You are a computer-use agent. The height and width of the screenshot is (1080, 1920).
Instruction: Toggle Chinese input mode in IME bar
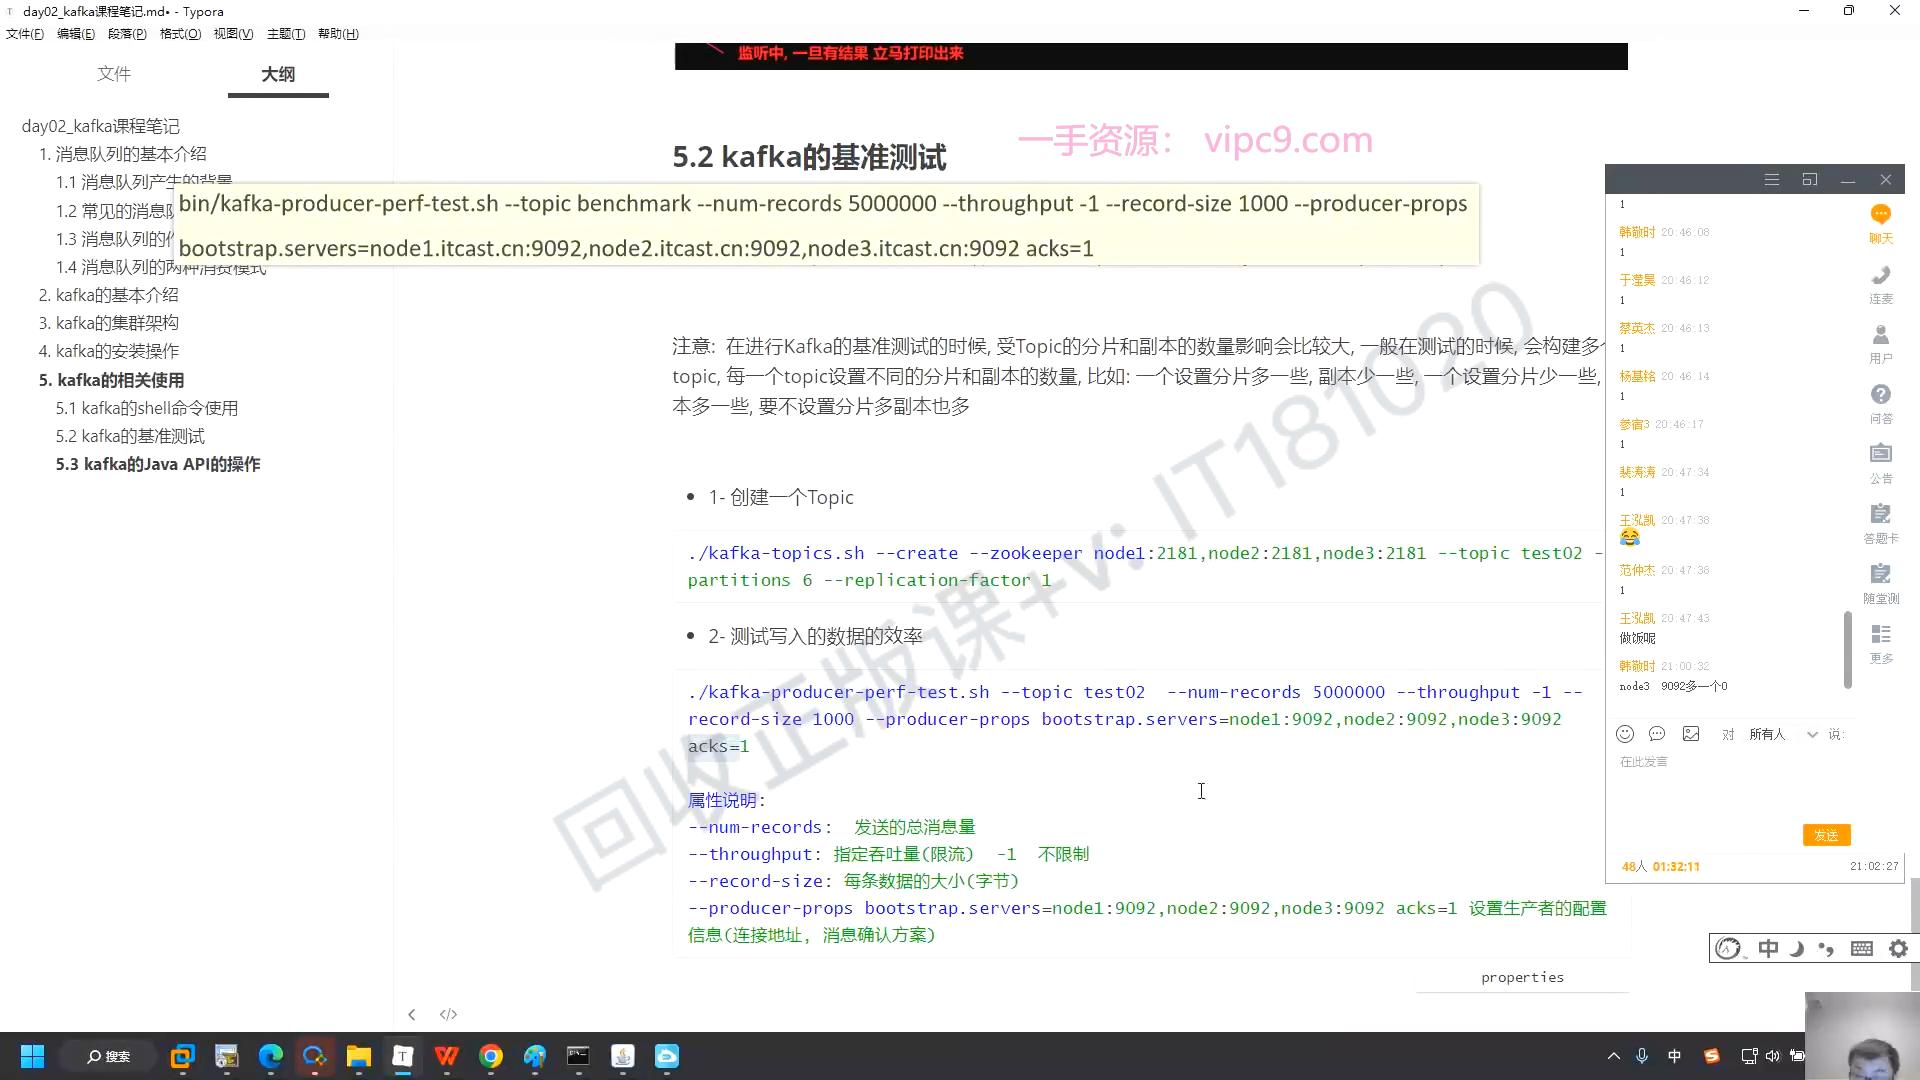1768,948
